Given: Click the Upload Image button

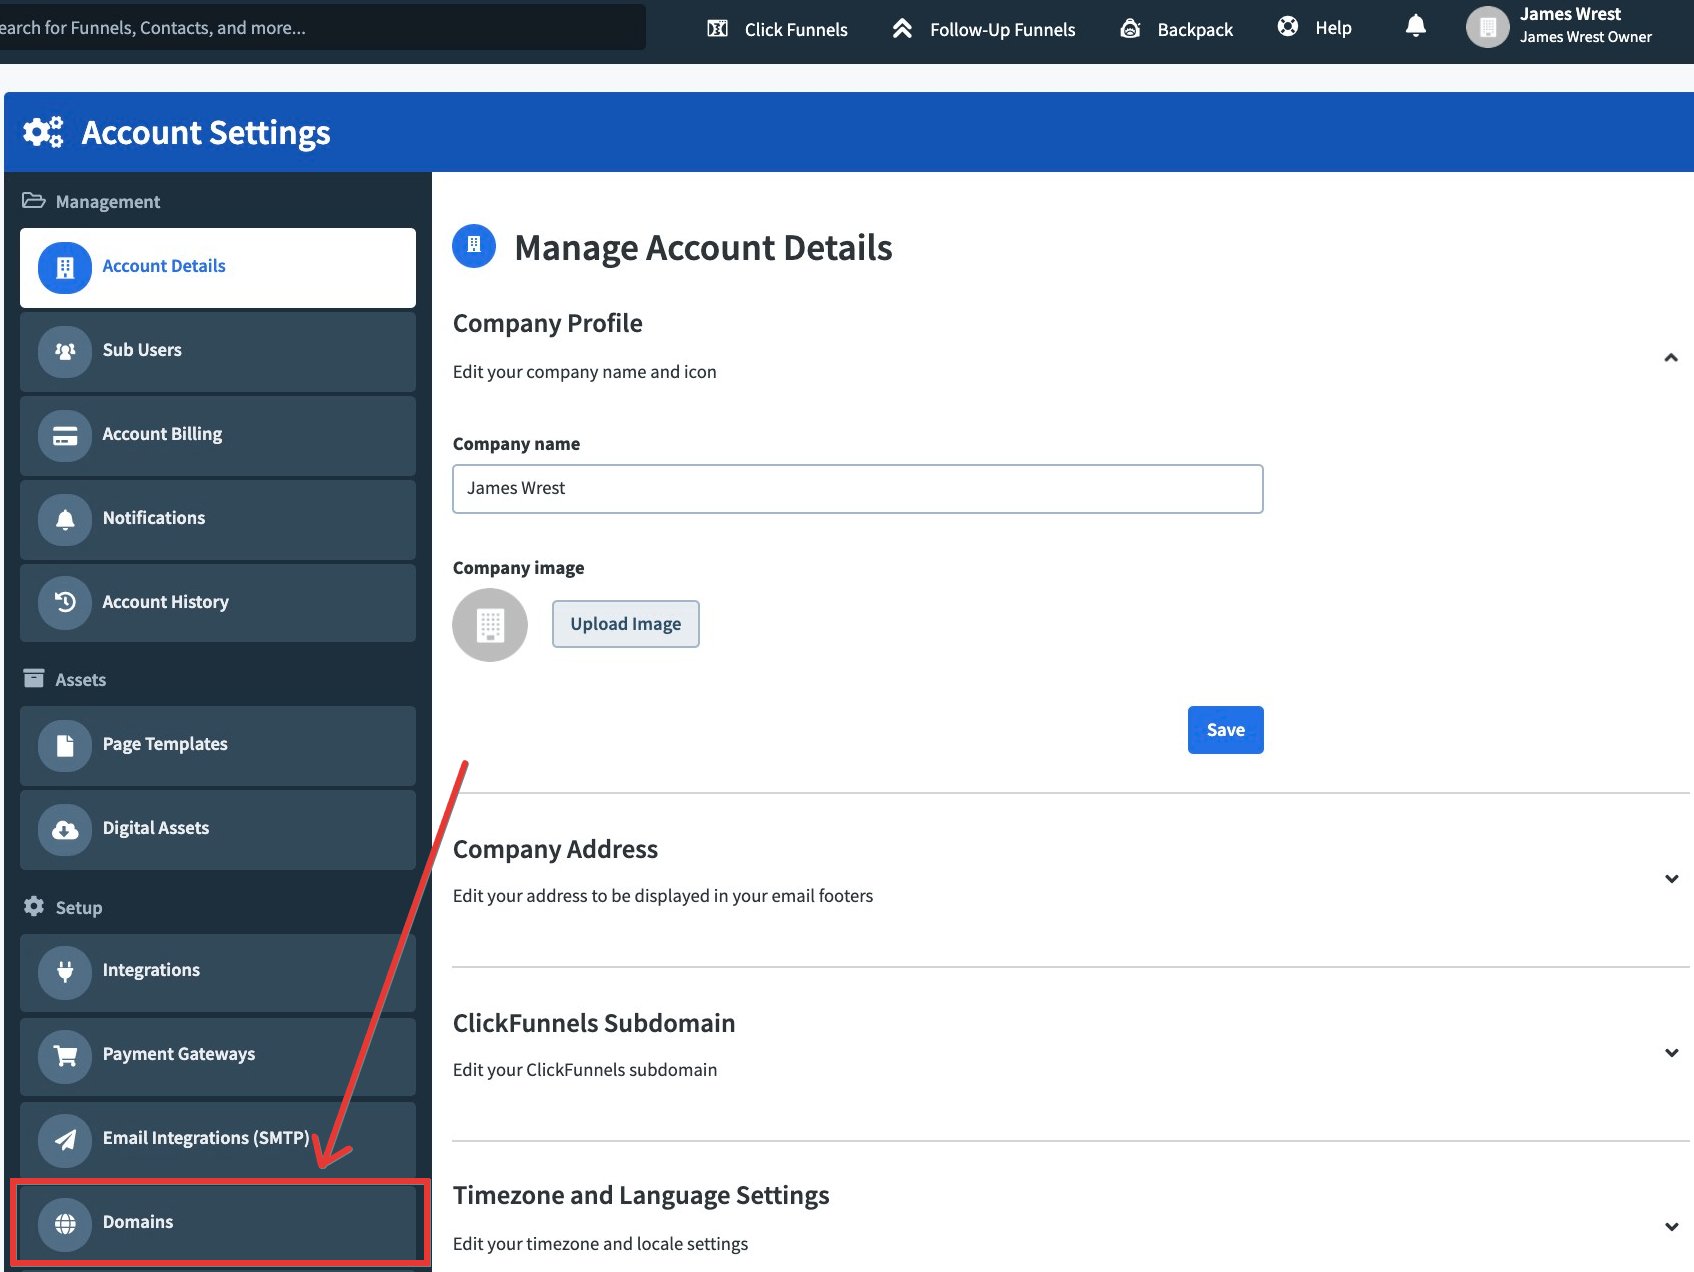Looking at the screenshot, I should coord(626,624).
